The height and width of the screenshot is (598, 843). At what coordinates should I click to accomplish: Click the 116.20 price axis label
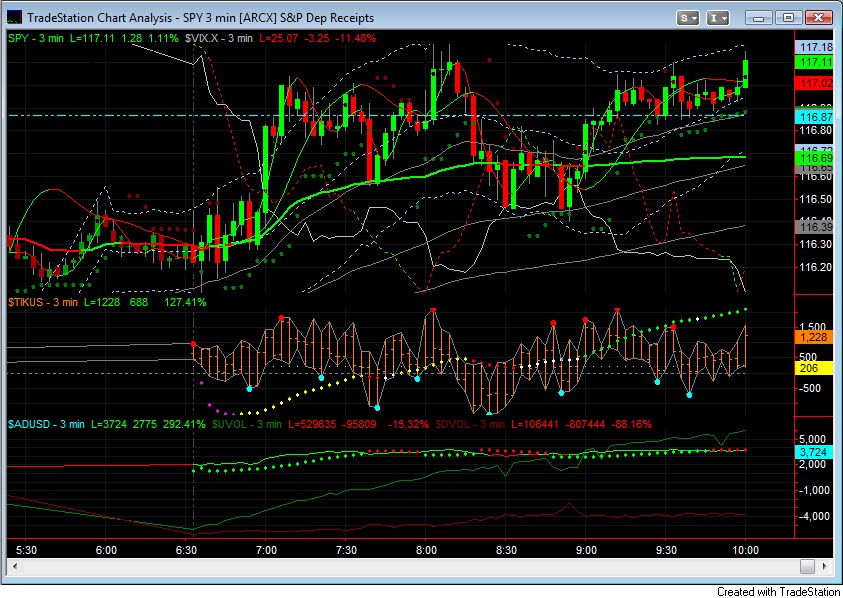pyautogui.click(x=816, y=267)
